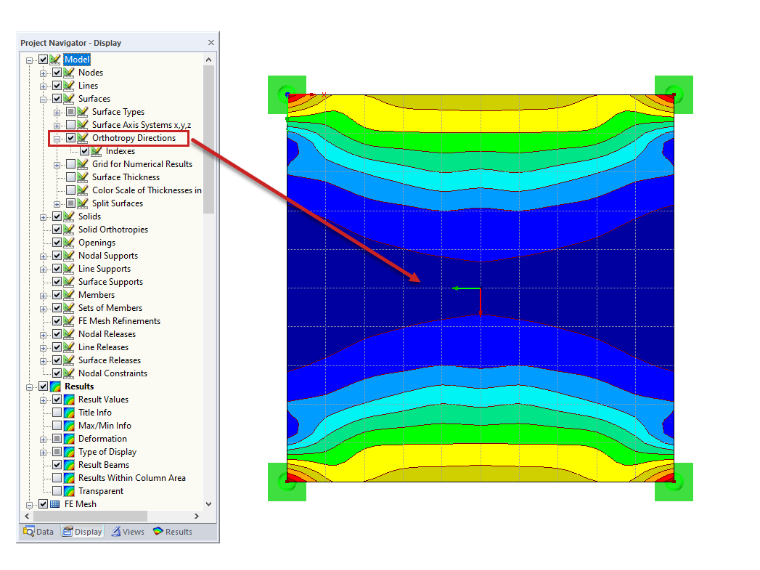Click the Solids row icon
The image size is (760, 570).
click(69, 217)
